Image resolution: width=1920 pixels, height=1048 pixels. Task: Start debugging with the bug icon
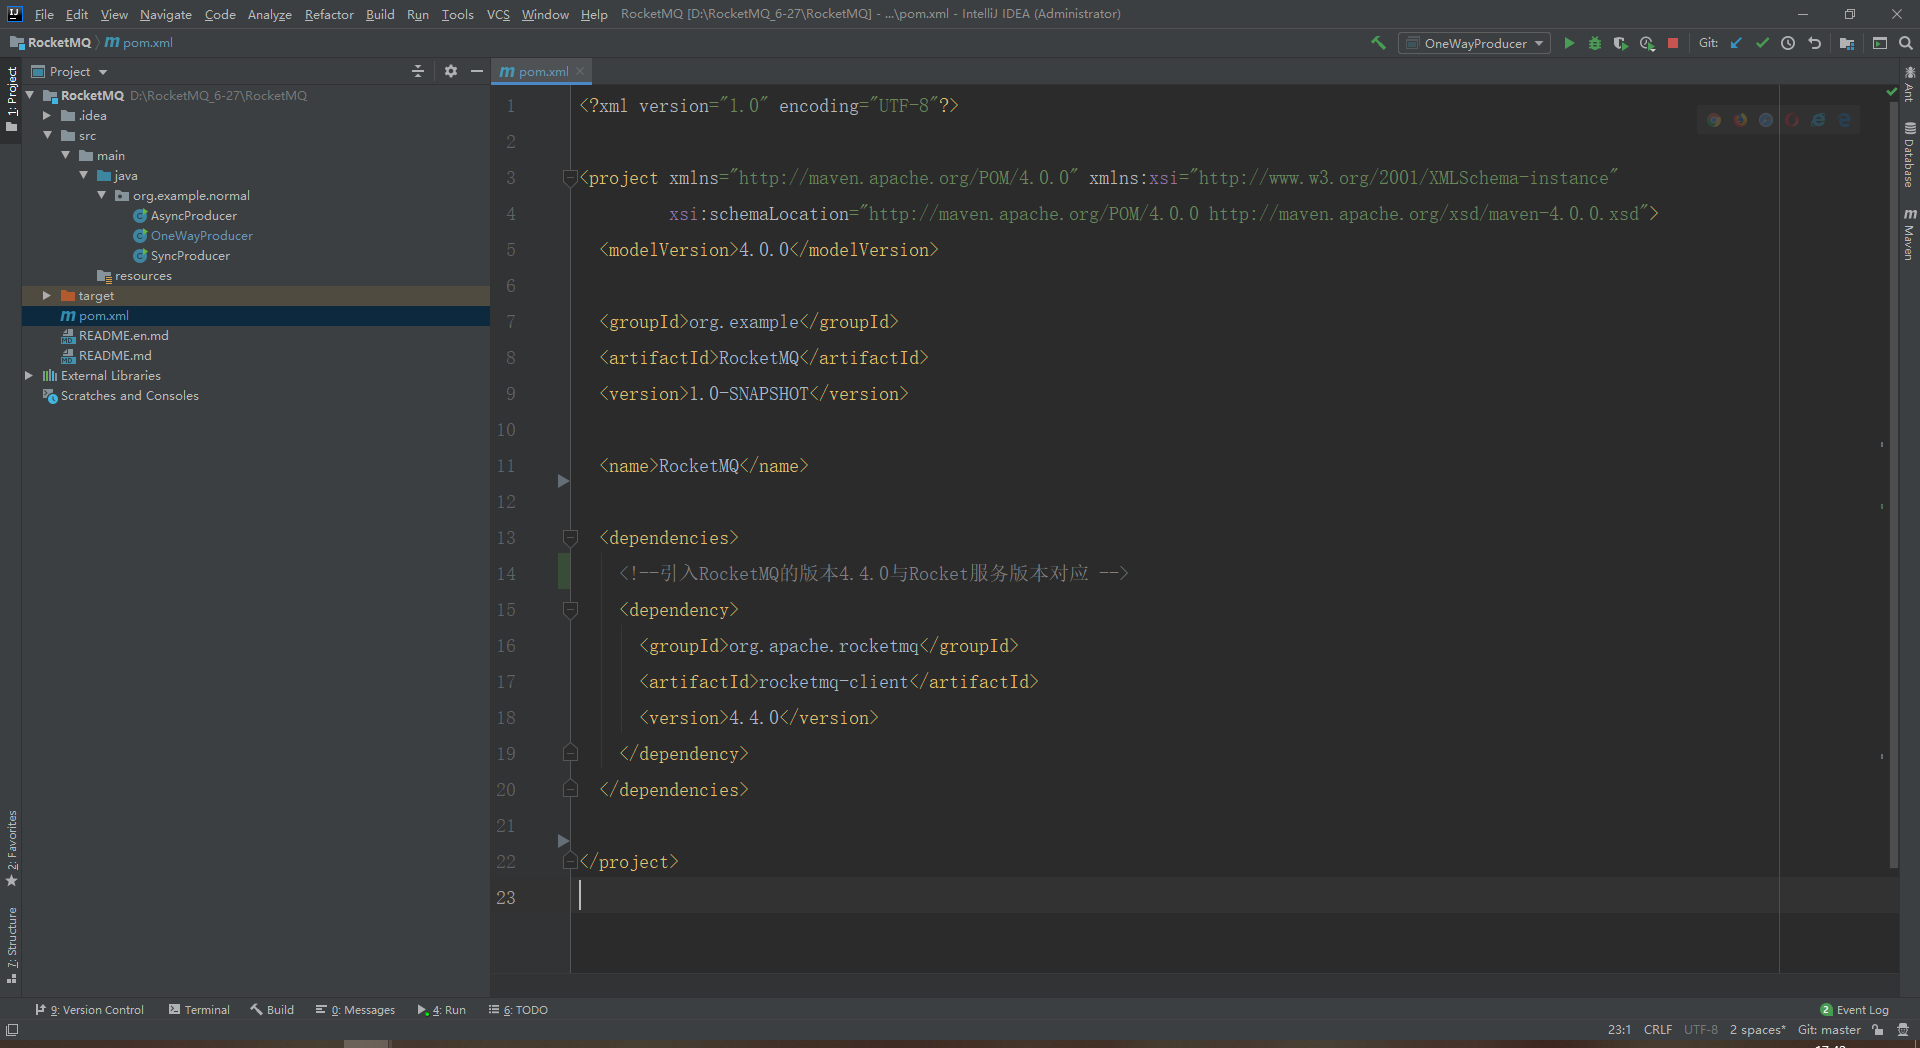coord(1595,43)
